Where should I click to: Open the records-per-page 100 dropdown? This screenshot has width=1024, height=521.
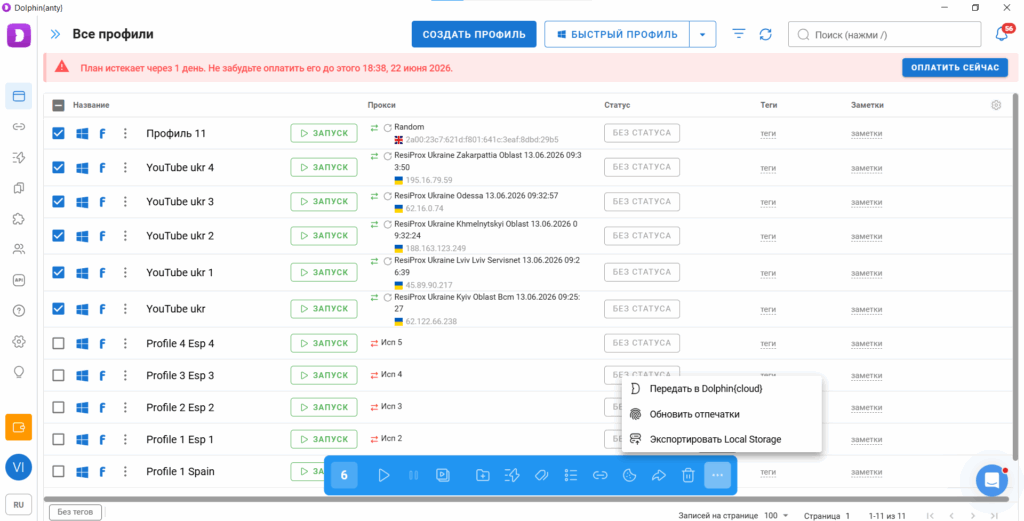776,516
